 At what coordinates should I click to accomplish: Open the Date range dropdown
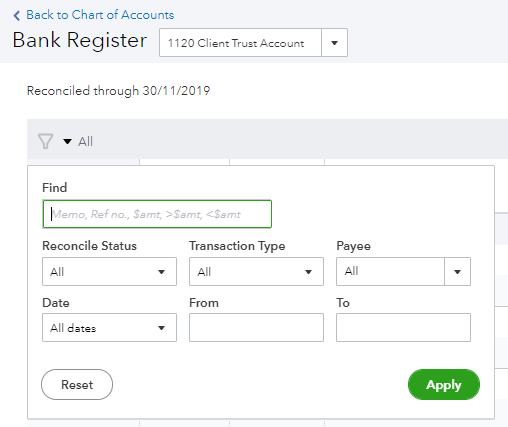coord(109,328)
